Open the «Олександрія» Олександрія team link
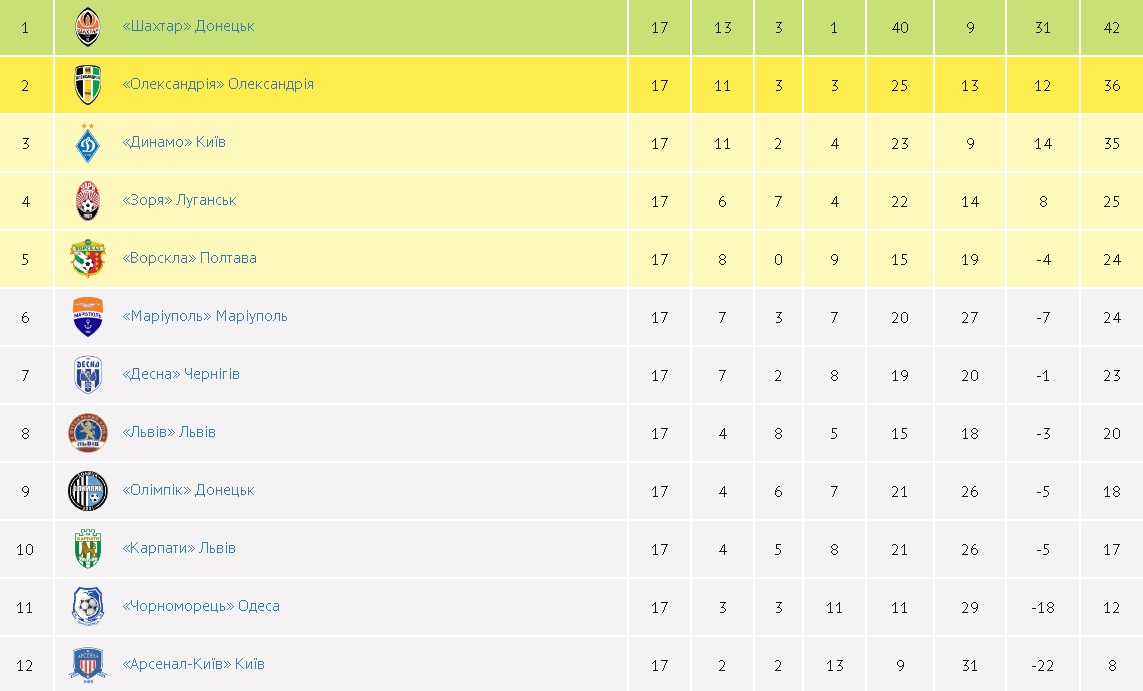1143x691 pixels. [218, 84]
